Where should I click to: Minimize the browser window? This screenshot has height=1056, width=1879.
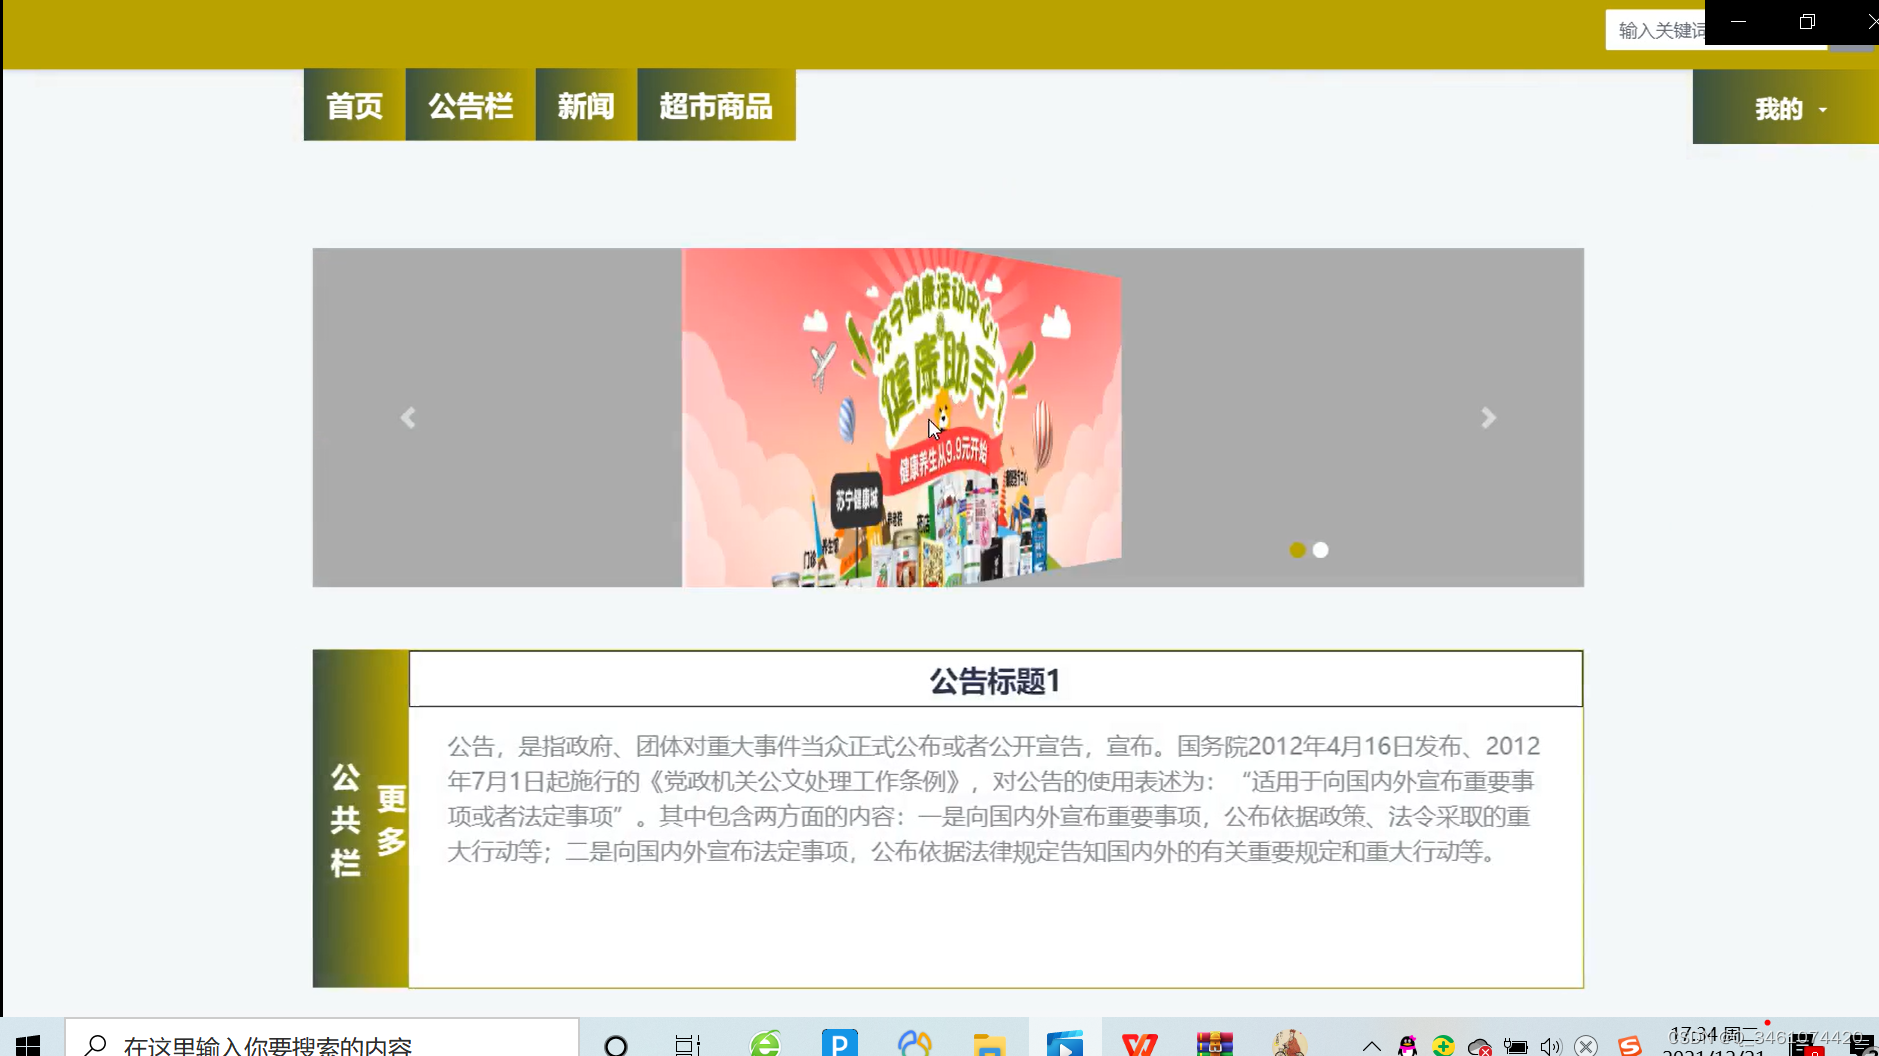[x=1739, y=21]
